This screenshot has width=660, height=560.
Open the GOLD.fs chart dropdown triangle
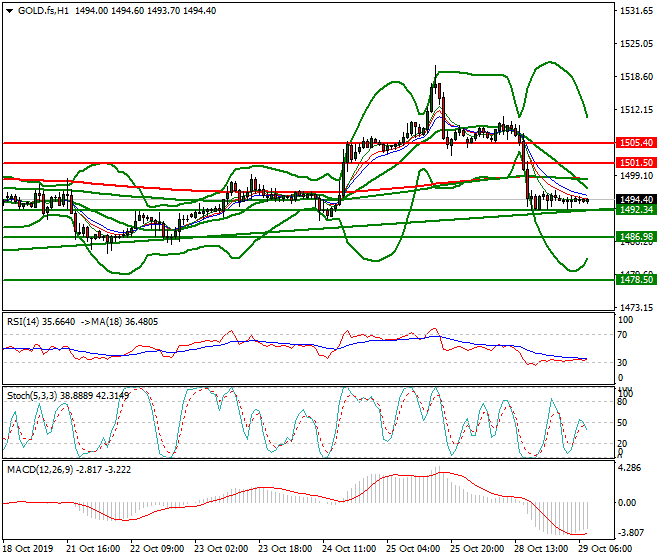point(9,11)
